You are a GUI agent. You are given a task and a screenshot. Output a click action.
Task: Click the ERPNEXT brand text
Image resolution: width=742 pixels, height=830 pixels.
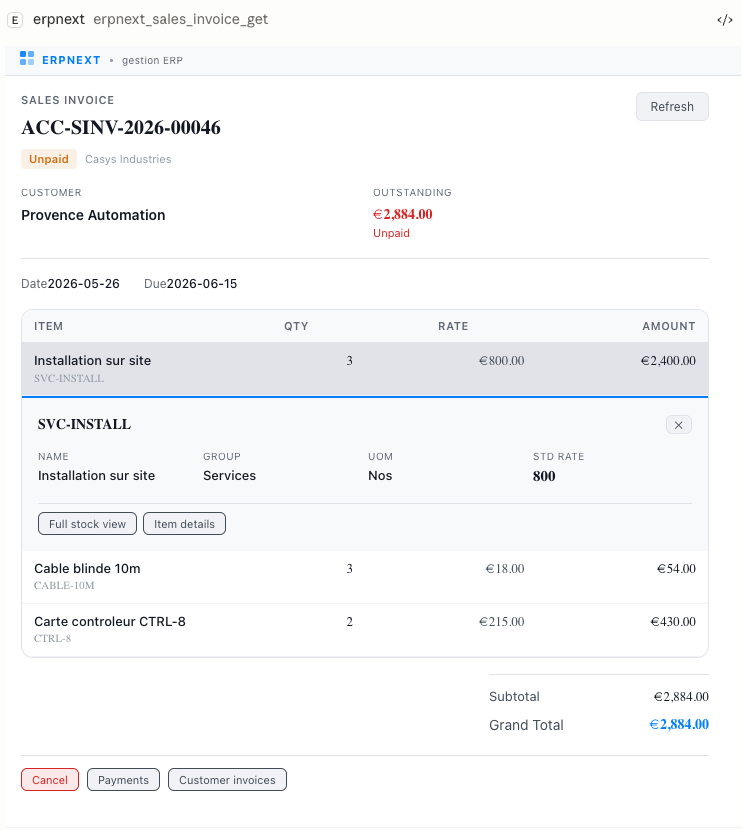[x=71, y=60]
